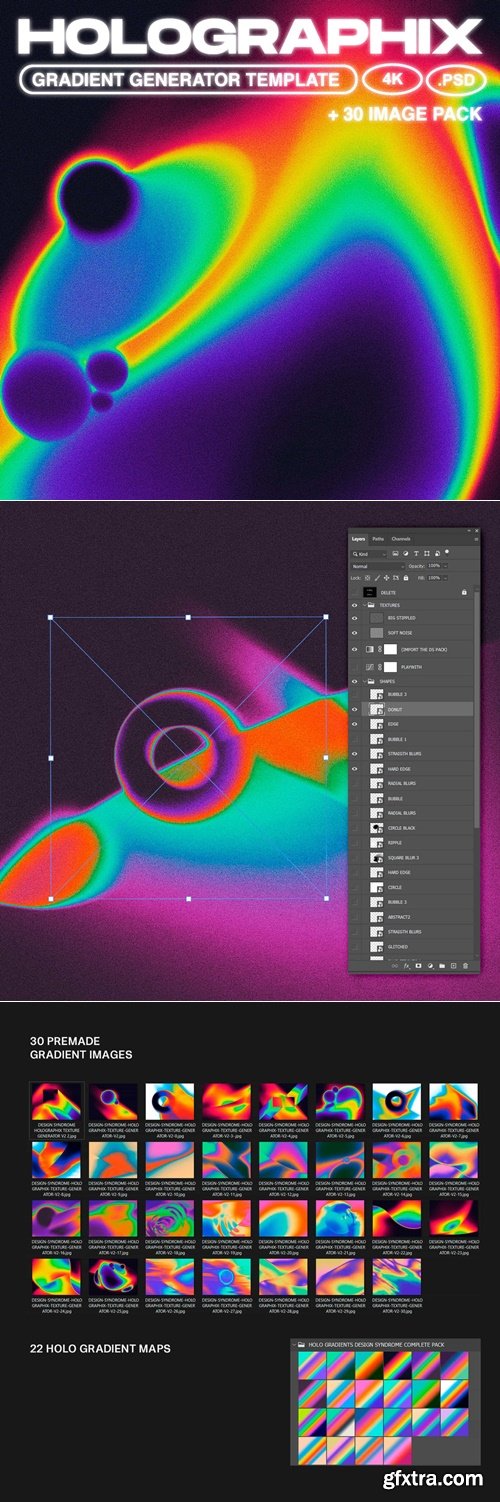Image resolution: width=500 pixels, height=1502 pixels.
Task: Click the lock image pixels brush icon
Action: 377,578
